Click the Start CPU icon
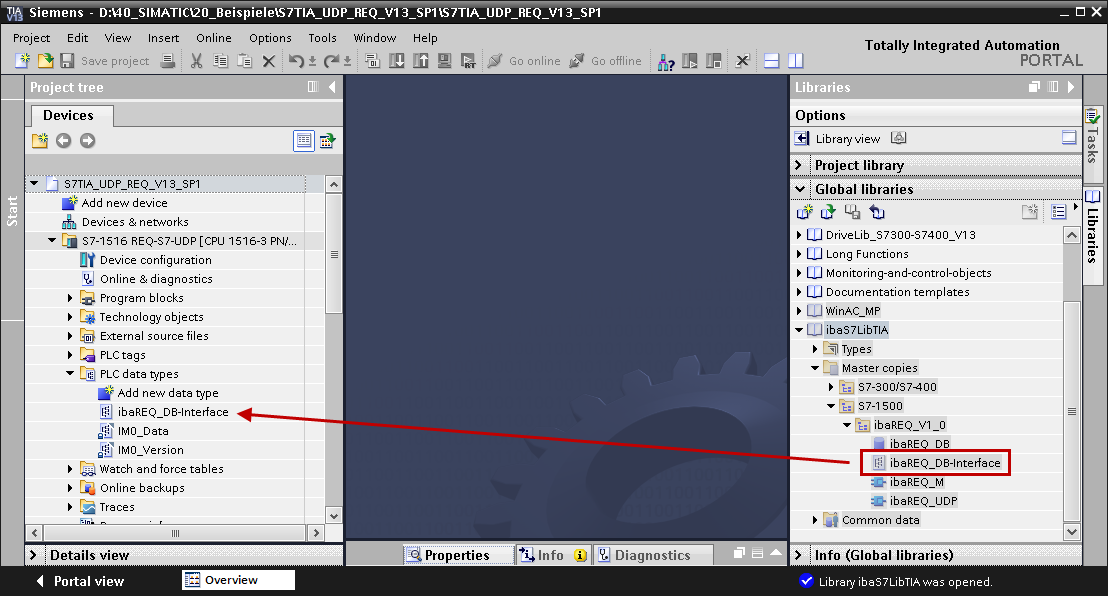The height and width of the screenshot is (596, 1108). point(690,61)
